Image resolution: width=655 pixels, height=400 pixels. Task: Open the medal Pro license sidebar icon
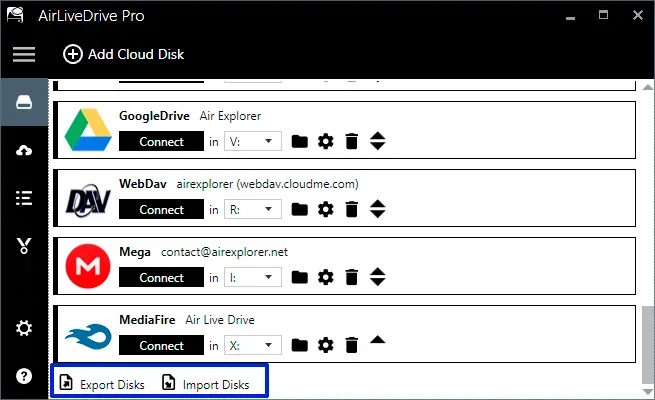click(x=24, y=246)
